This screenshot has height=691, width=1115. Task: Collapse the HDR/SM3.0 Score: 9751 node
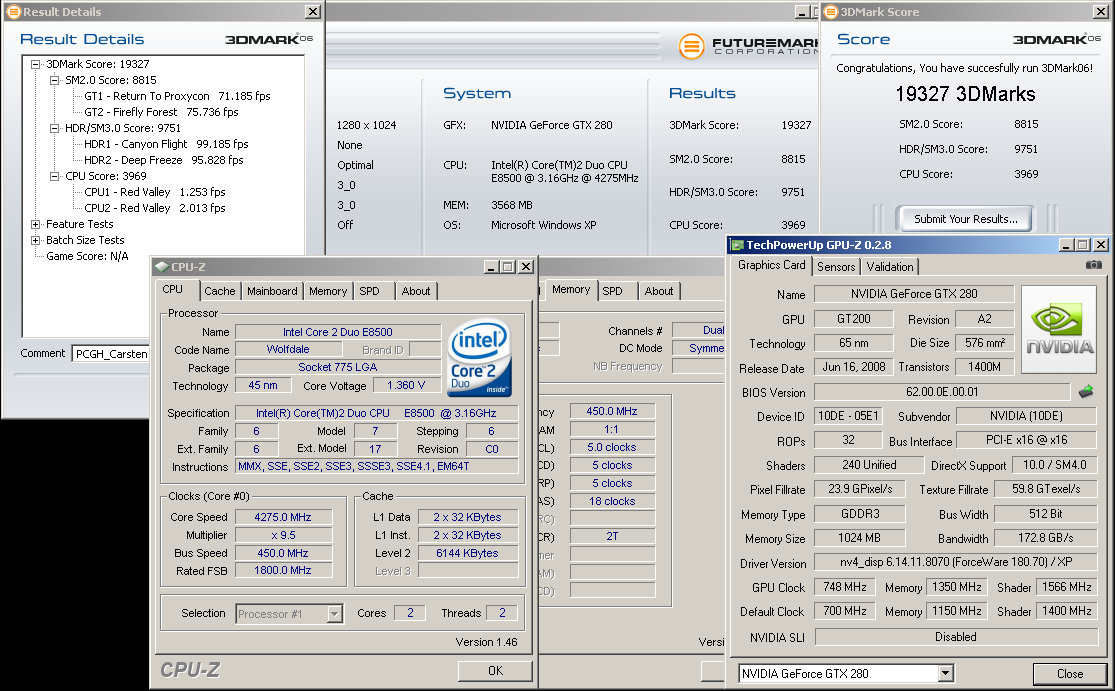54,128
